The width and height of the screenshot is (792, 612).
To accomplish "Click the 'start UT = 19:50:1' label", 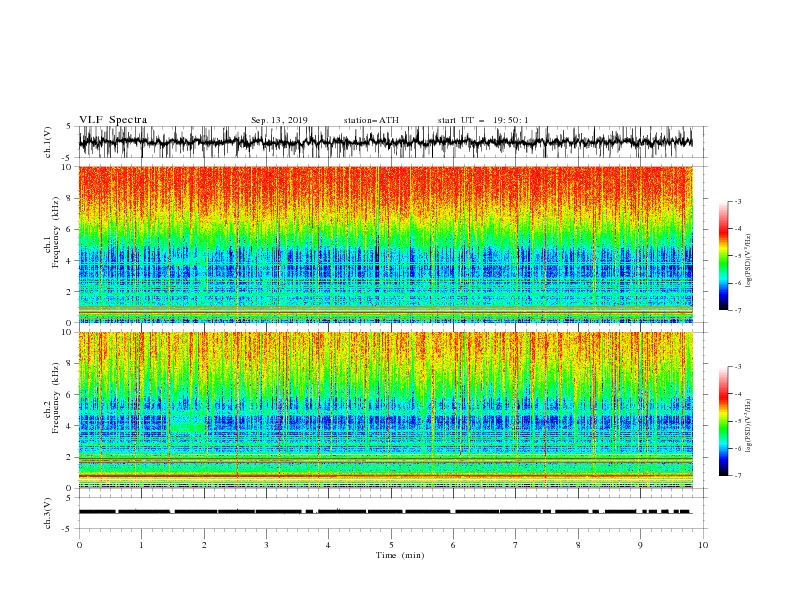I will click(x=483, y=120).
